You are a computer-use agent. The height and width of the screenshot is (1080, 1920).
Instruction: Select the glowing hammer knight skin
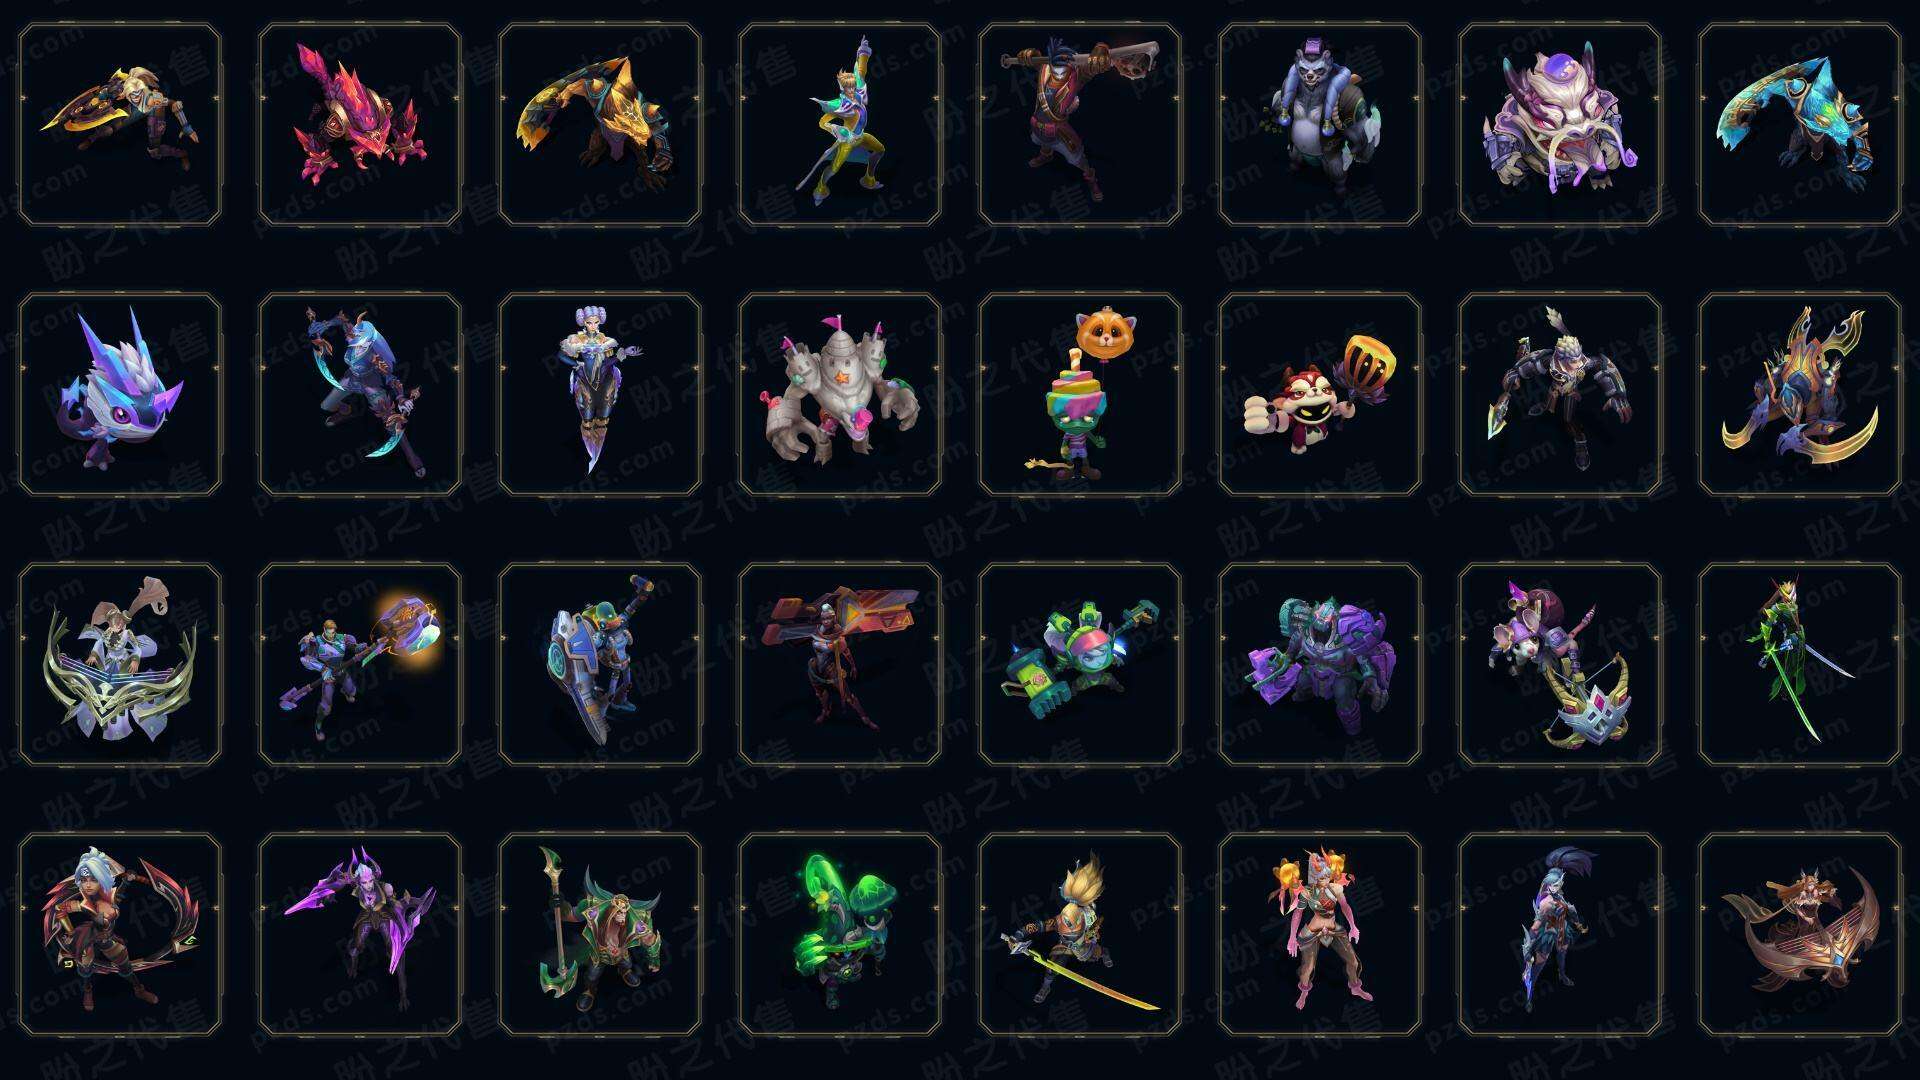click(360, 664)
